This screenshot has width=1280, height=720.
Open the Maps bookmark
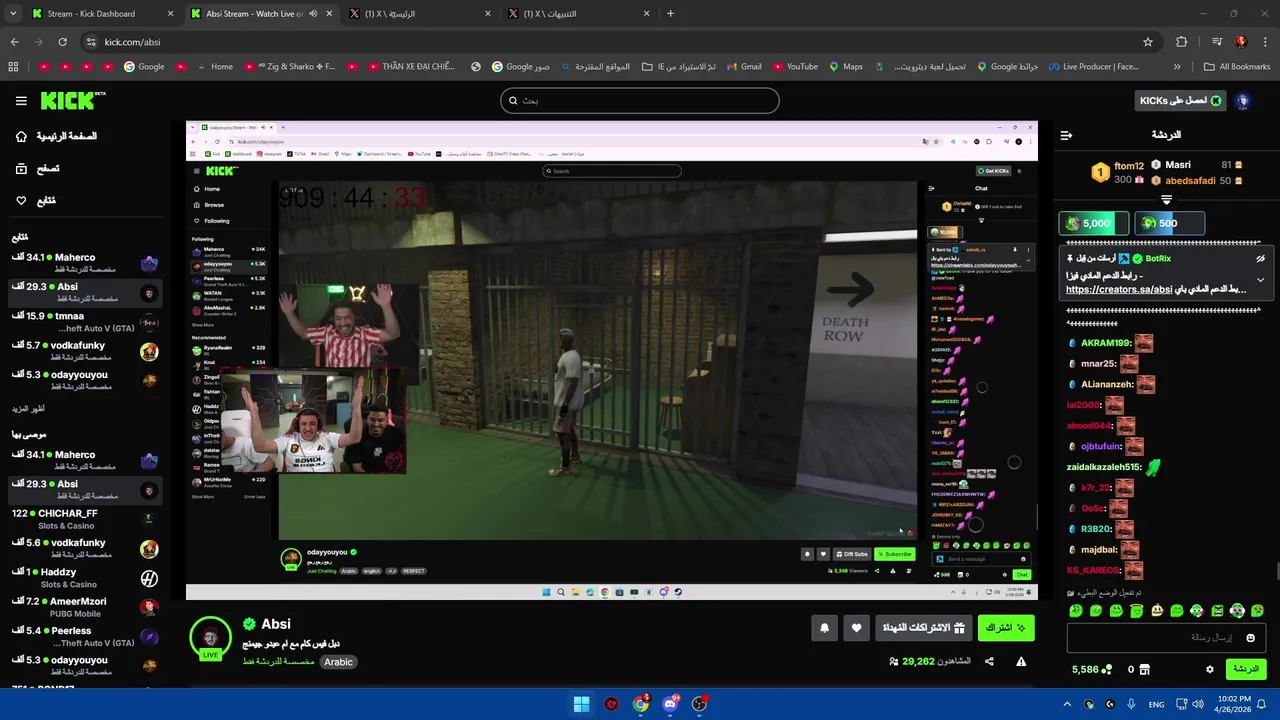[845, 67]
